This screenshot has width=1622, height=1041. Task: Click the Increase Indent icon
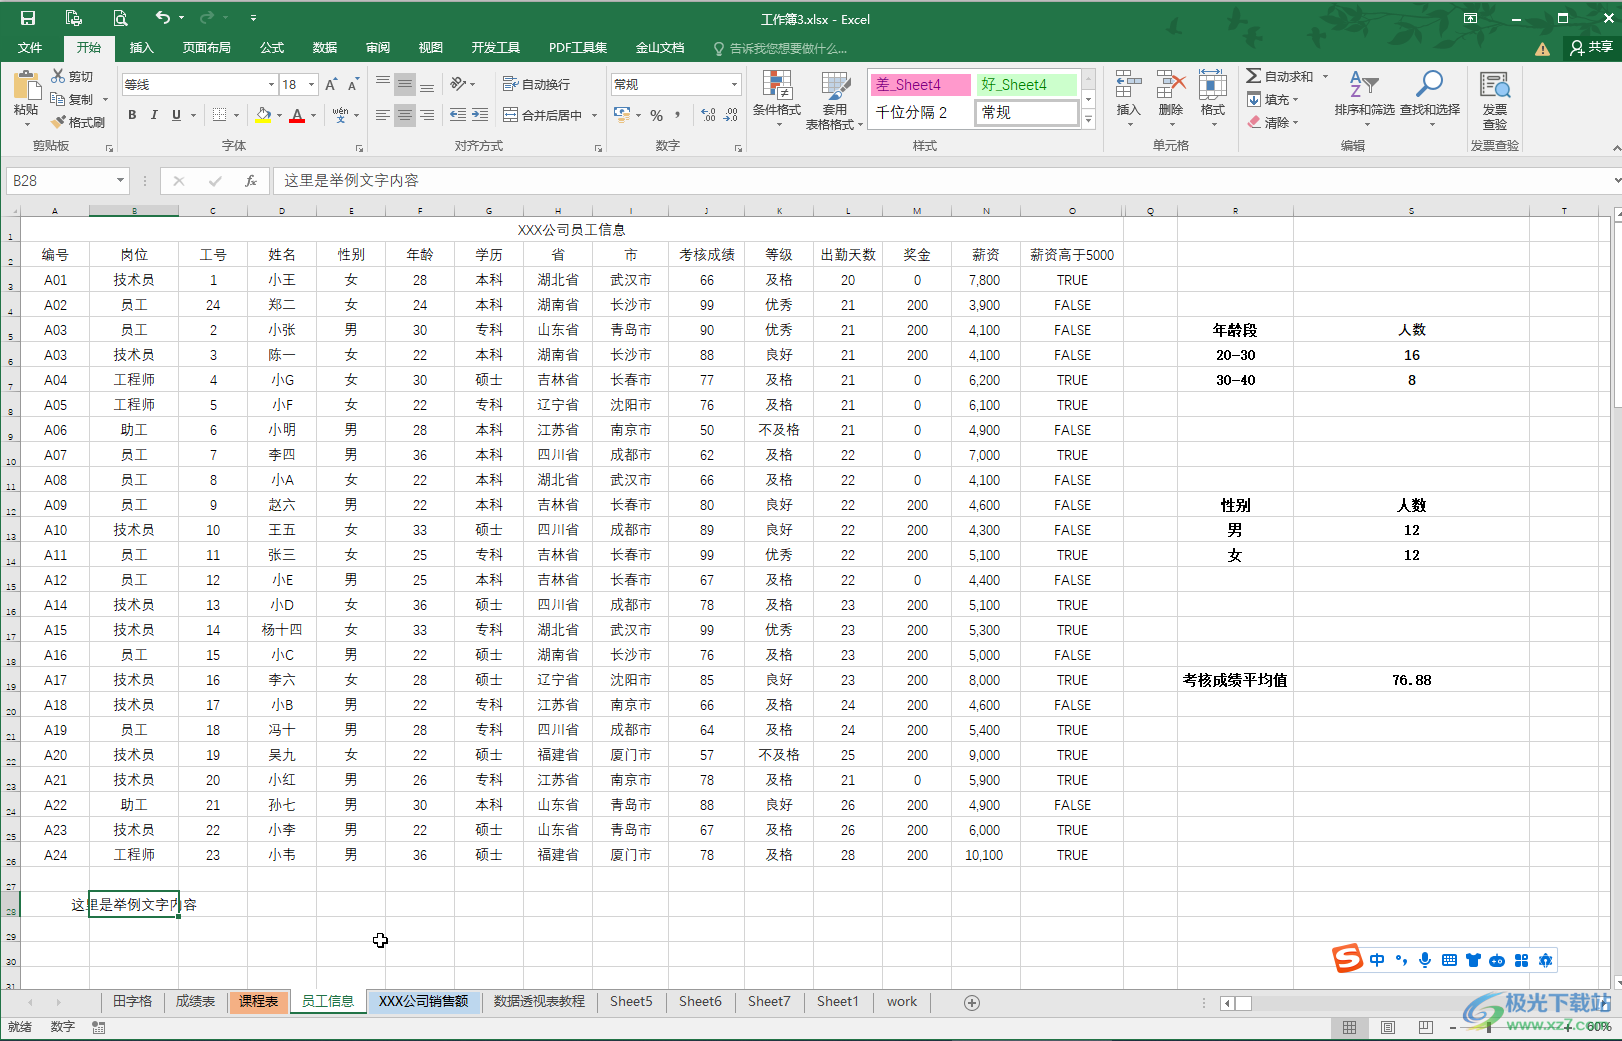[x=480, y=115]
